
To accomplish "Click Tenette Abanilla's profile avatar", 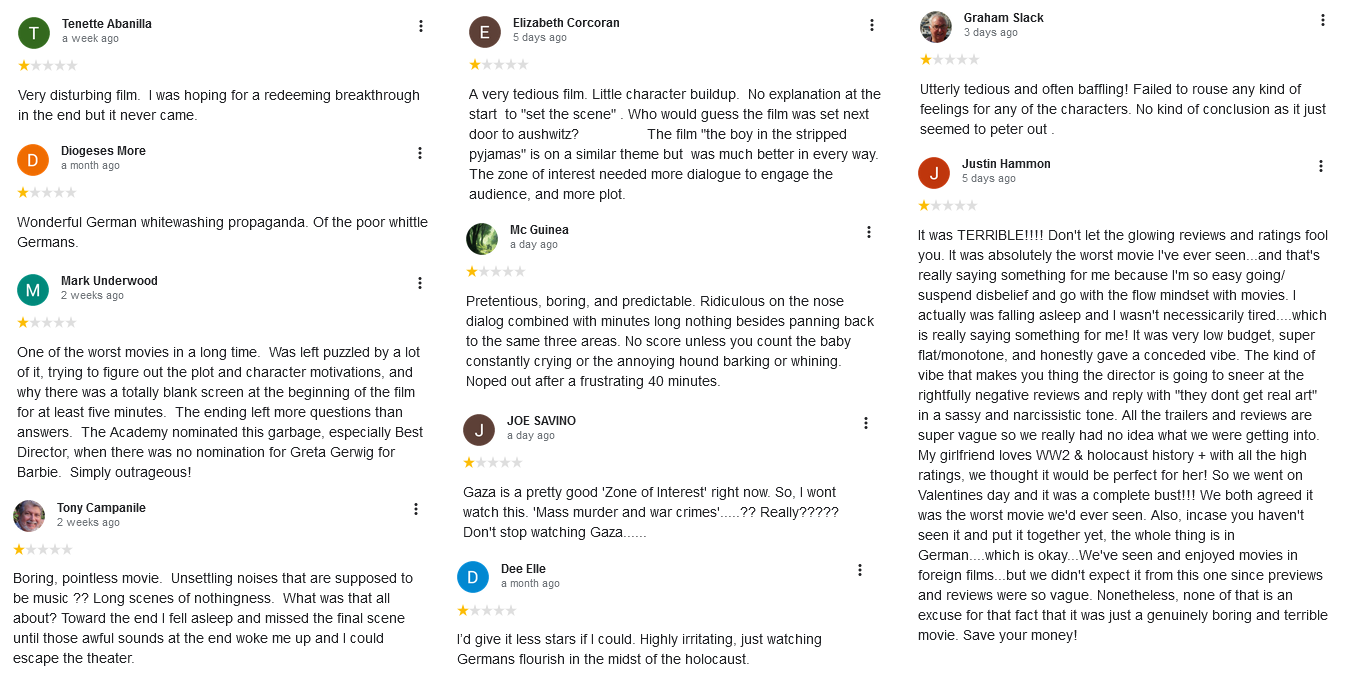I will tap(33, 33).
